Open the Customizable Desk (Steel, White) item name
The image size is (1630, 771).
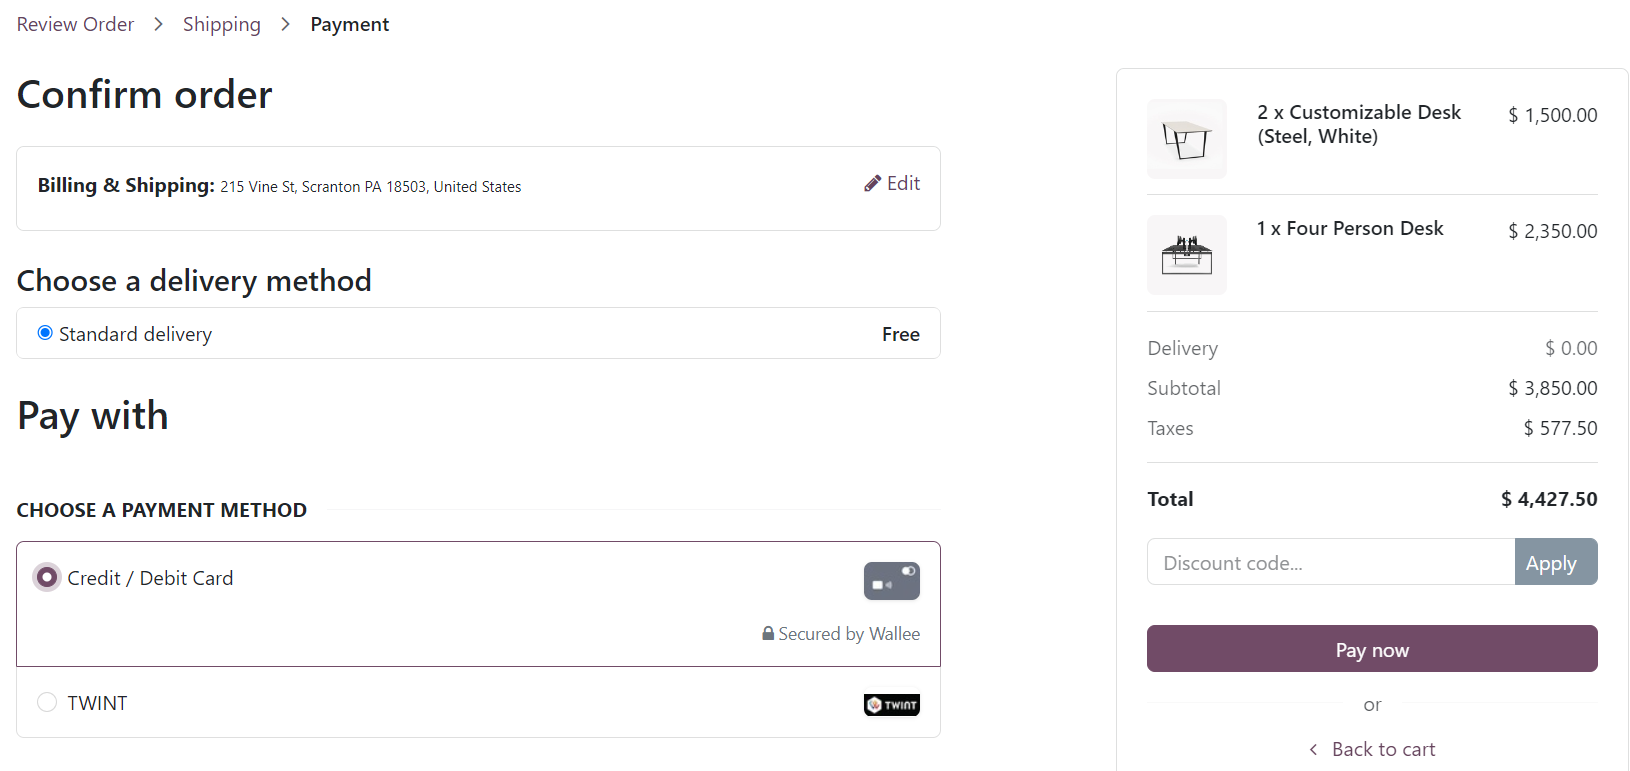(x=1358, y=125)
